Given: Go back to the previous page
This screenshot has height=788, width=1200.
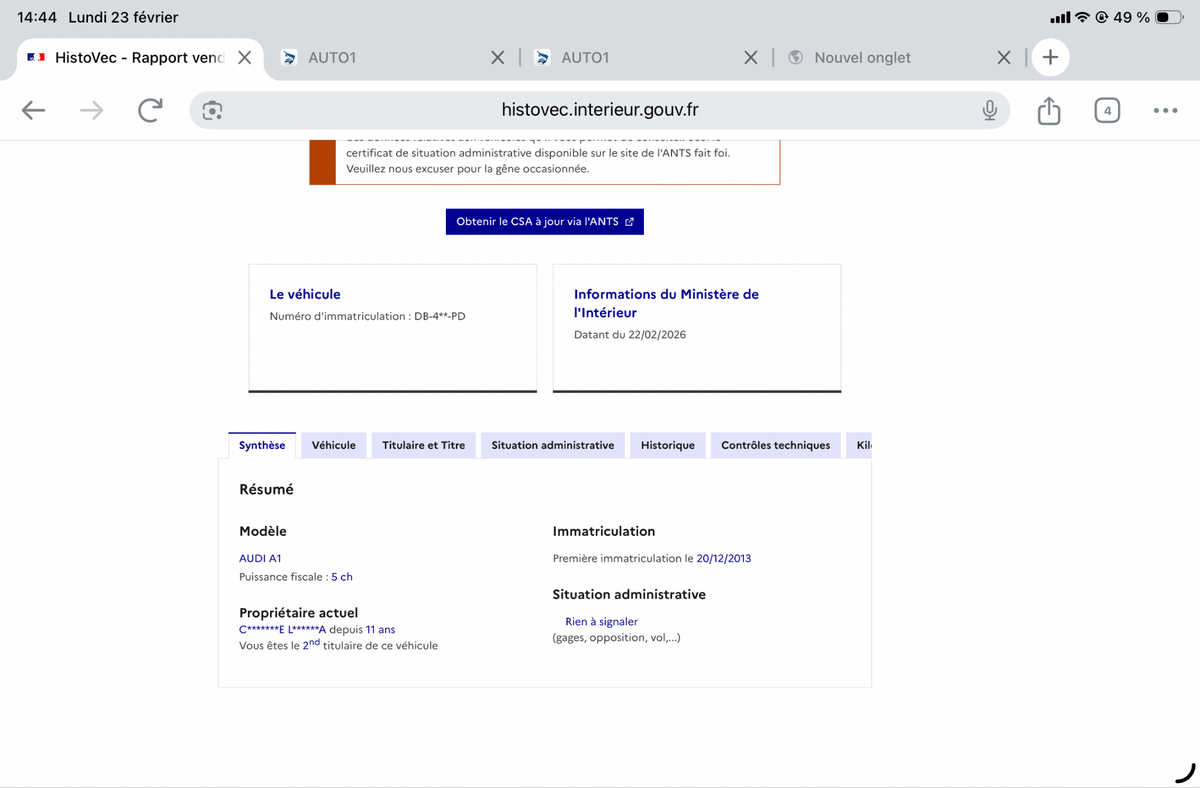Looking at the screenshot, I should (x=33, y=111).
